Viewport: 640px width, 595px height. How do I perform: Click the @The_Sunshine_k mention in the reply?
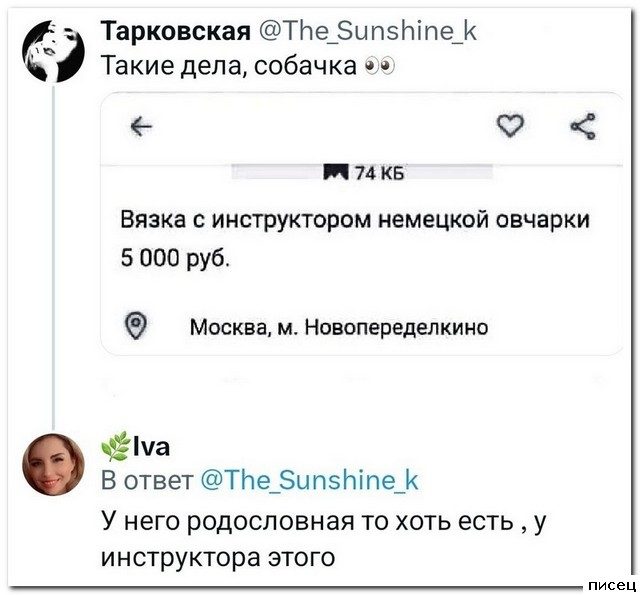(x=310, y=481)
